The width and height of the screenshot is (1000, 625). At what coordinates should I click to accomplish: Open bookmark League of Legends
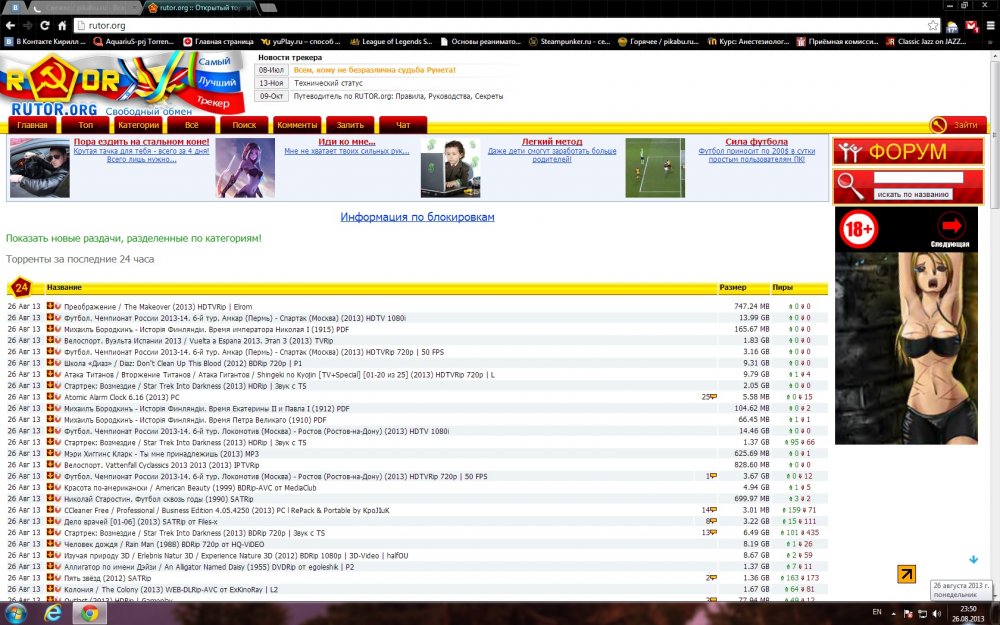point(391,41)
